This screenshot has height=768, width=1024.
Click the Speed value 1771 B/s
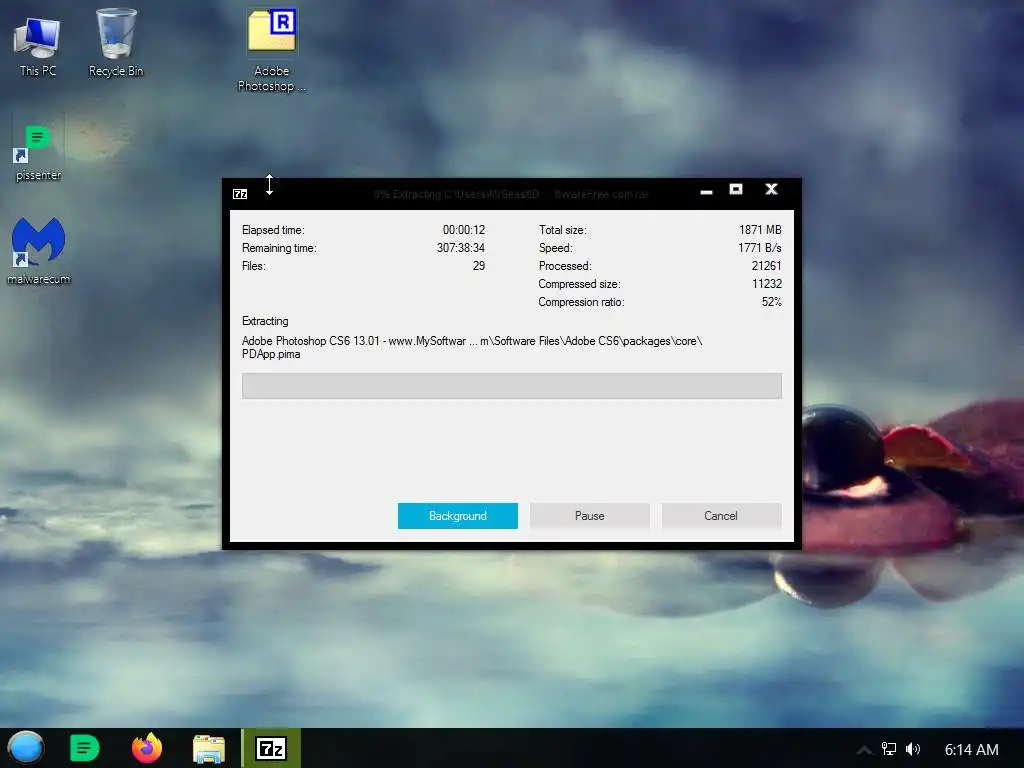(x=760, y=248)
